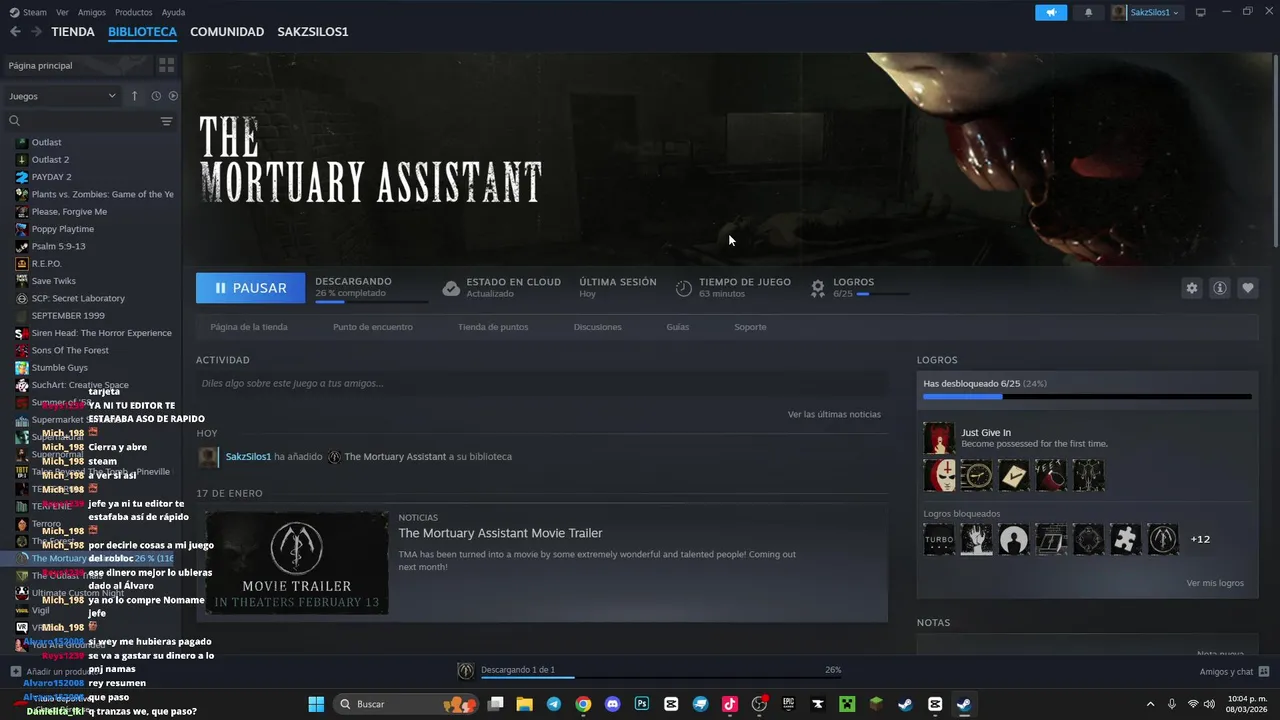1280x720 pixels.
Task: Open Google Chrome from the taskbar
Action: point(583,704)
